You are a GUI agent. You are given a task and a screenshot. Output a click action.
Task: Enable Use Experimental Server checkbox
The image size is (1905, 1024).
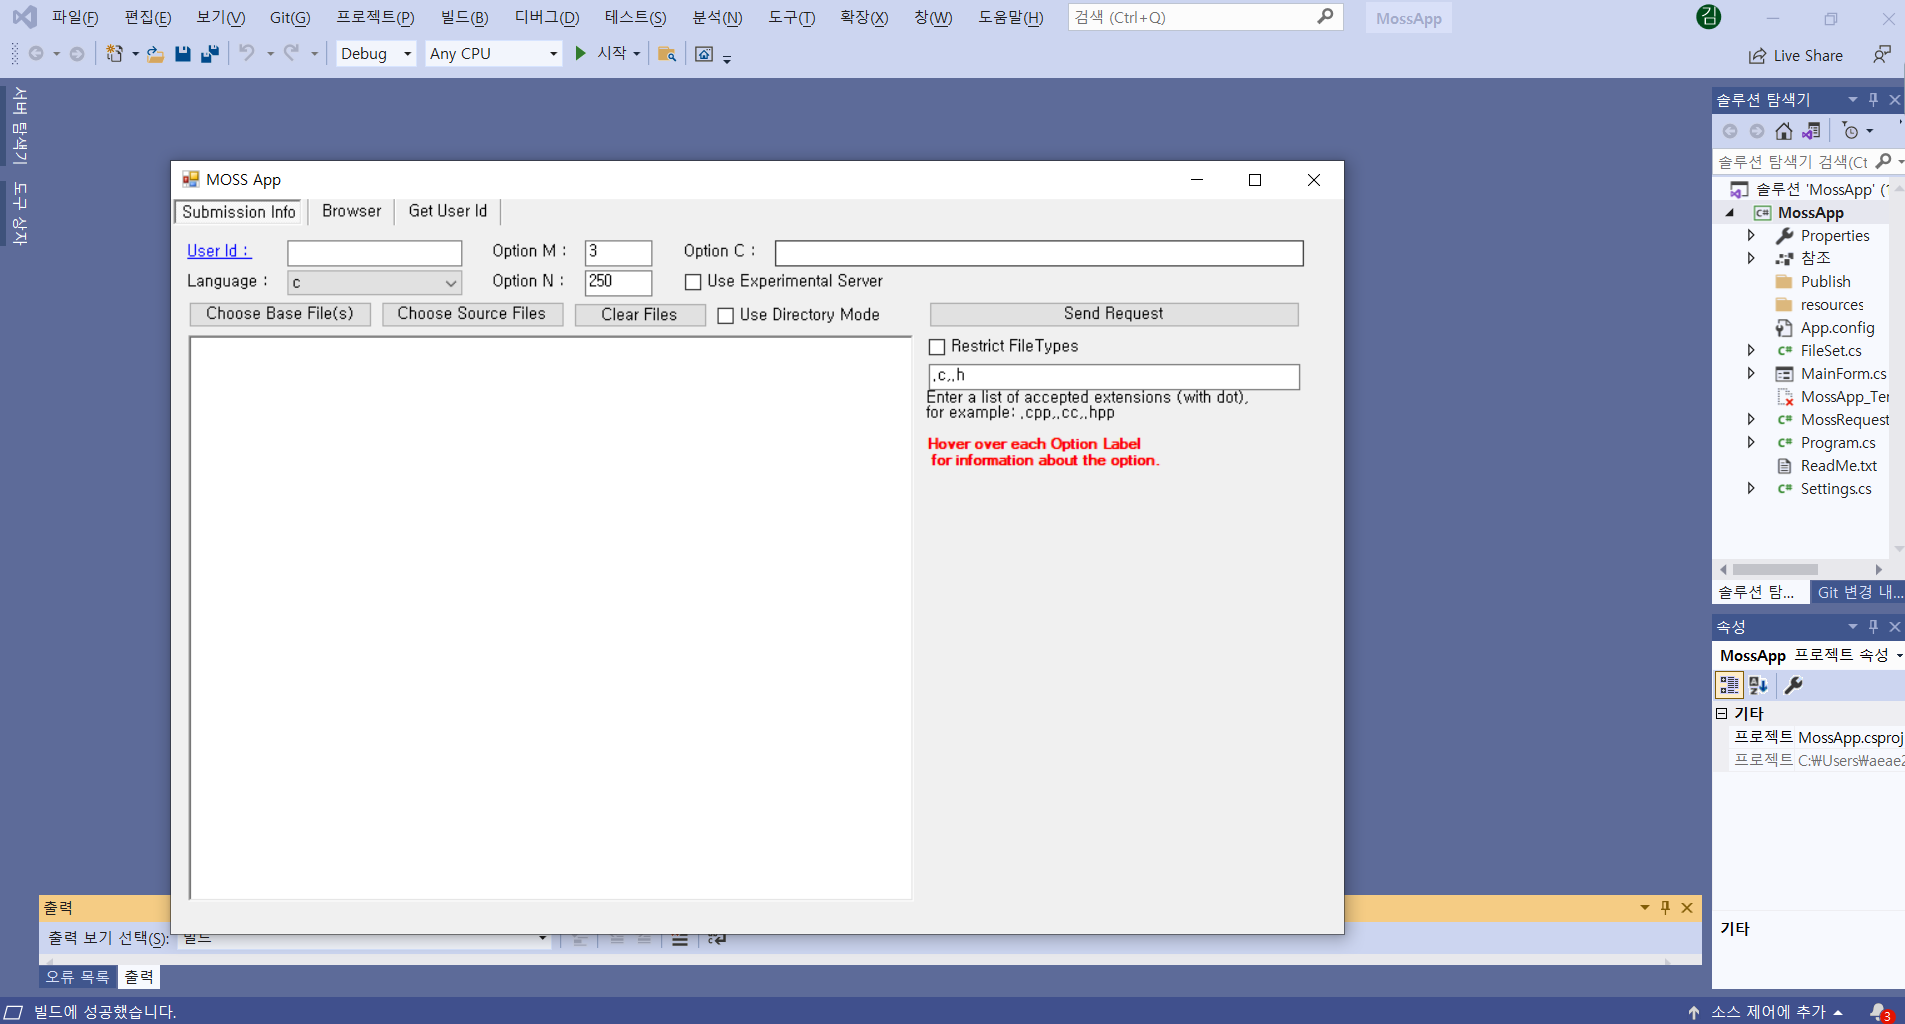(693, 282)
